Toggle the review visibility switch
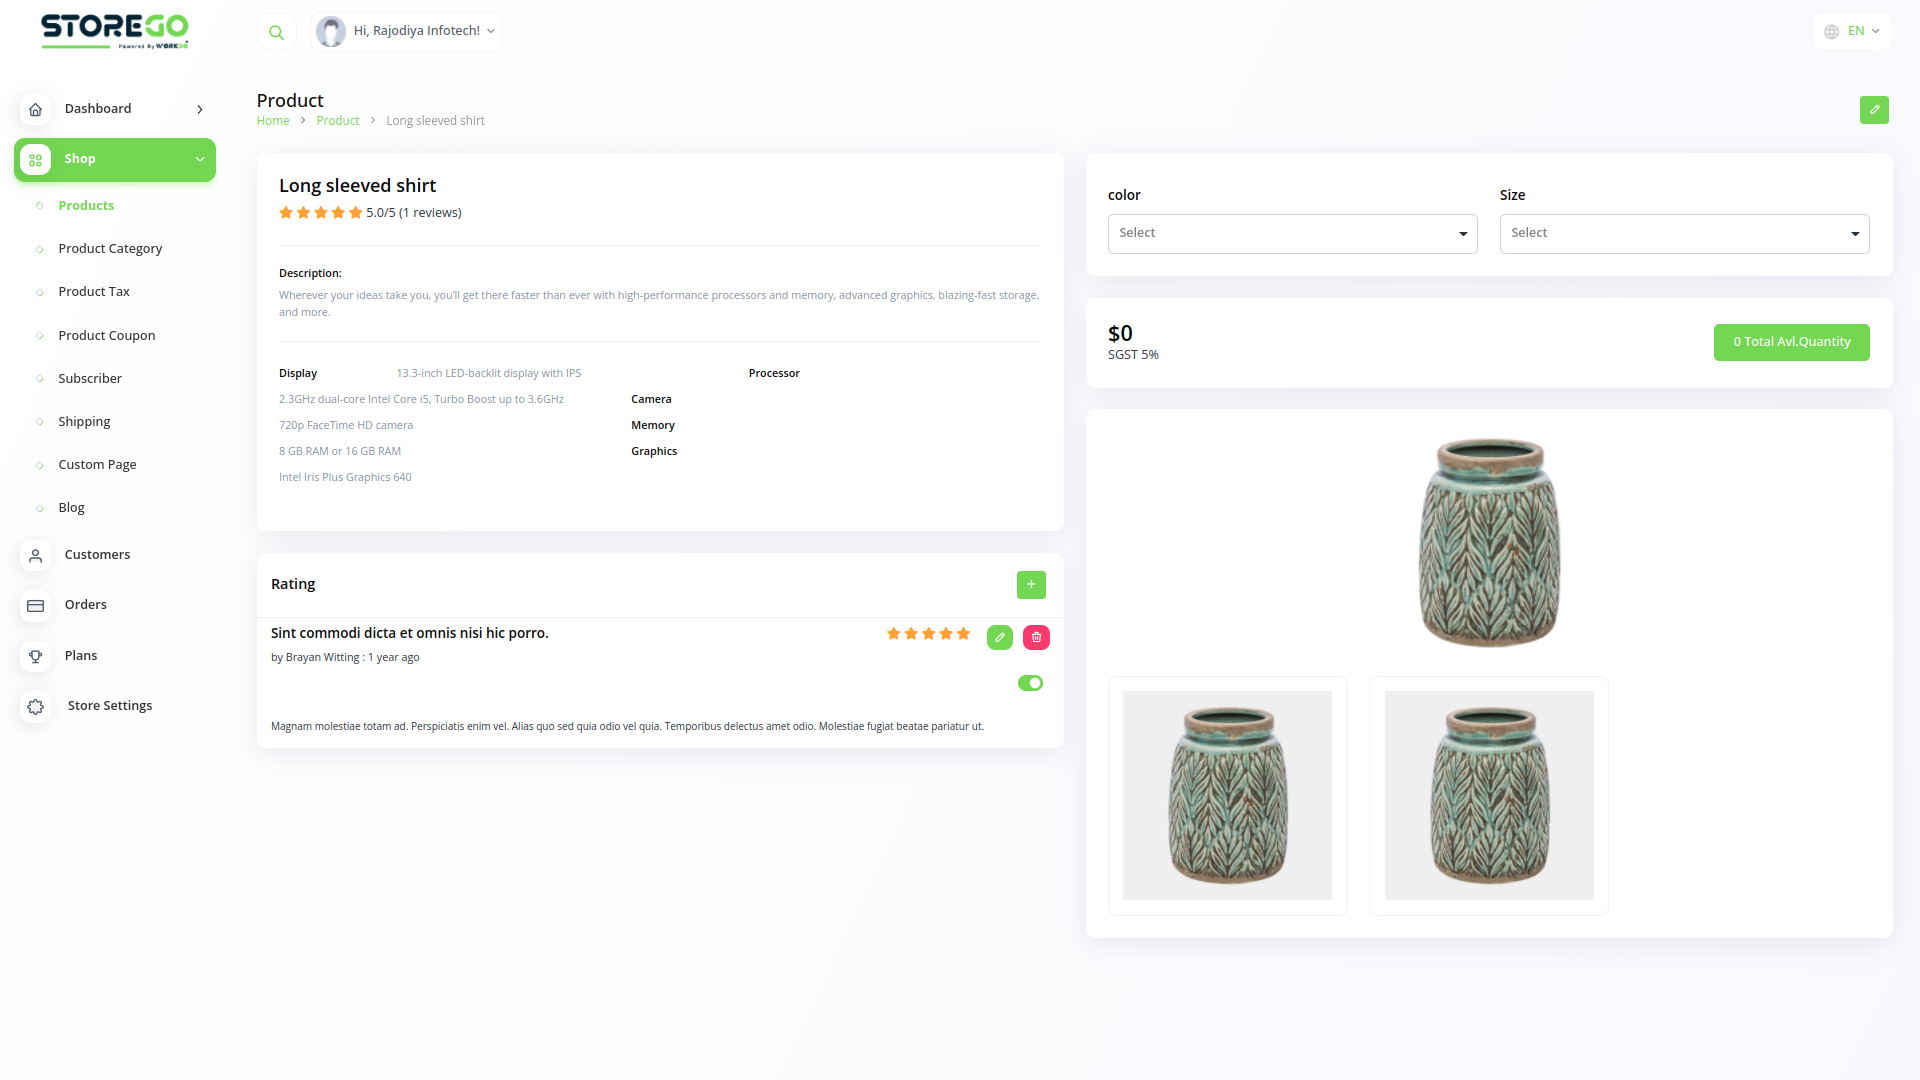This screenshot has height=1080, width=1920. click(1030, 684)
